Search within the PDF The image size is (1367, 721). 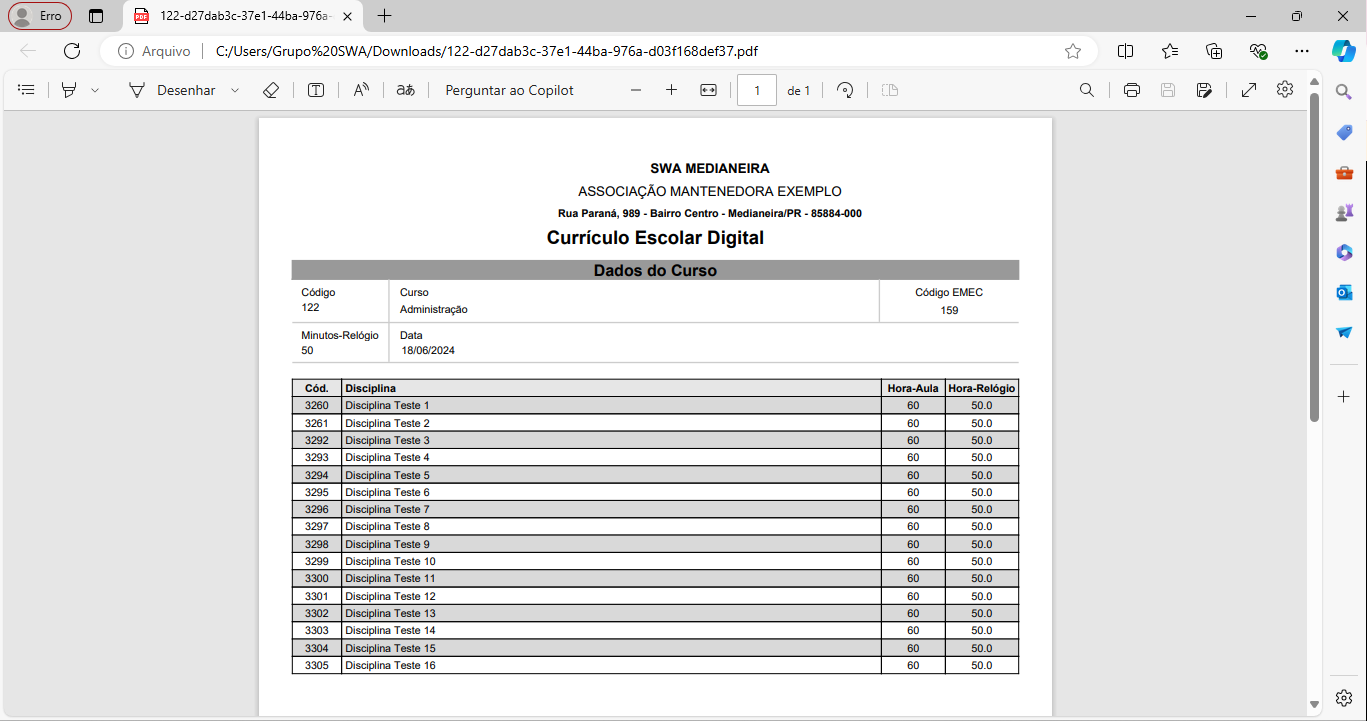(1087, 90)
